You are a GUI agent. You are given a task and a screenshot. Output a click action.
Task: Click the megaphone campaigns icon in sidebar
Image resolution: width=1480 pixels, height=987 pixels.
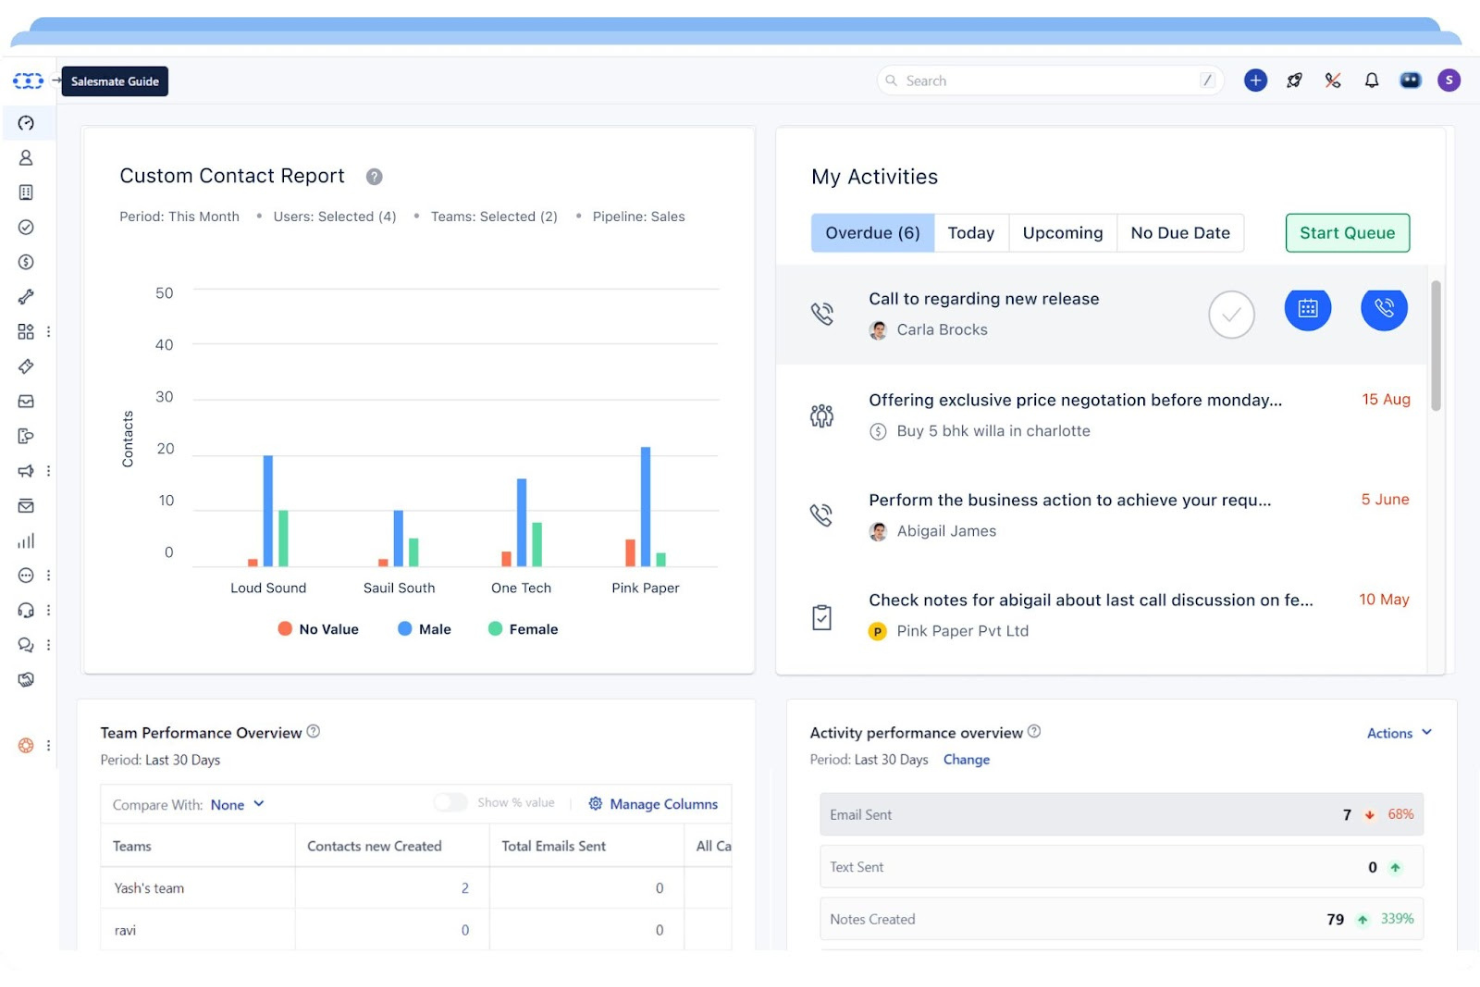27,470
